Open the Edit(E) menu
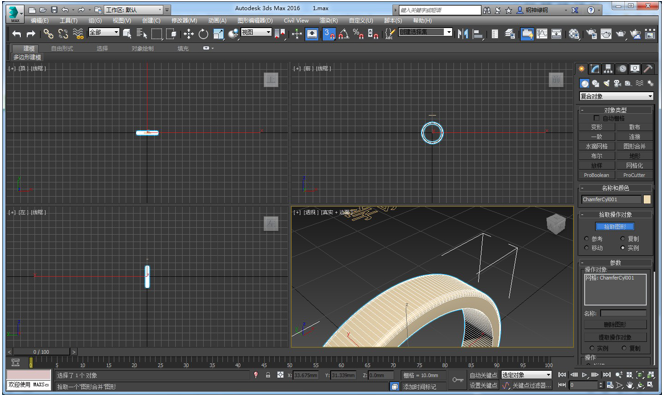The height and width of the screenshot is (397, 664). (39, 20)
